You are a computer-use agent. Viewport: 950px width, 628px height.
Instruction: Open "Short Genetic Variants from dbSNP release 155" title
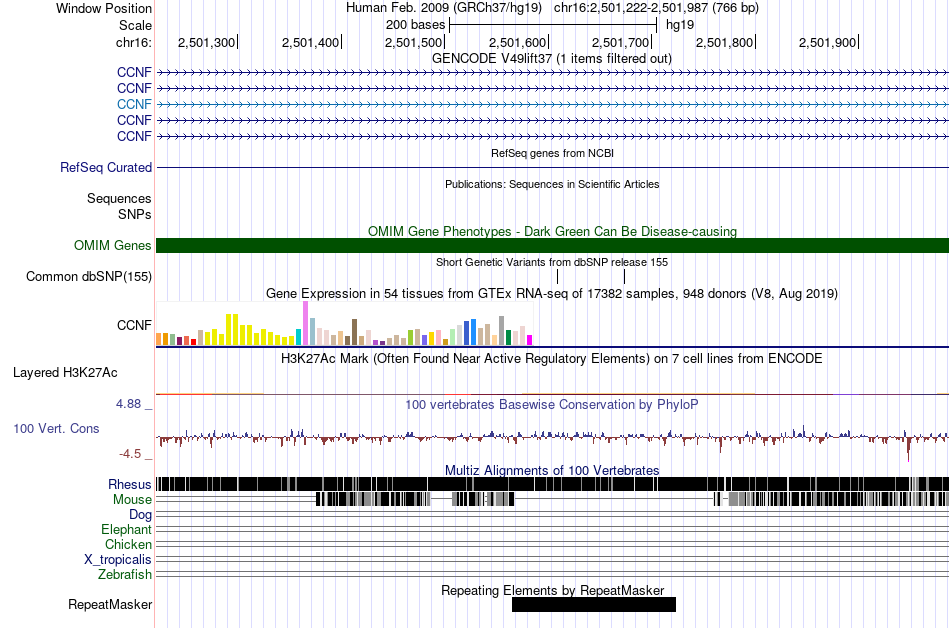552,262
